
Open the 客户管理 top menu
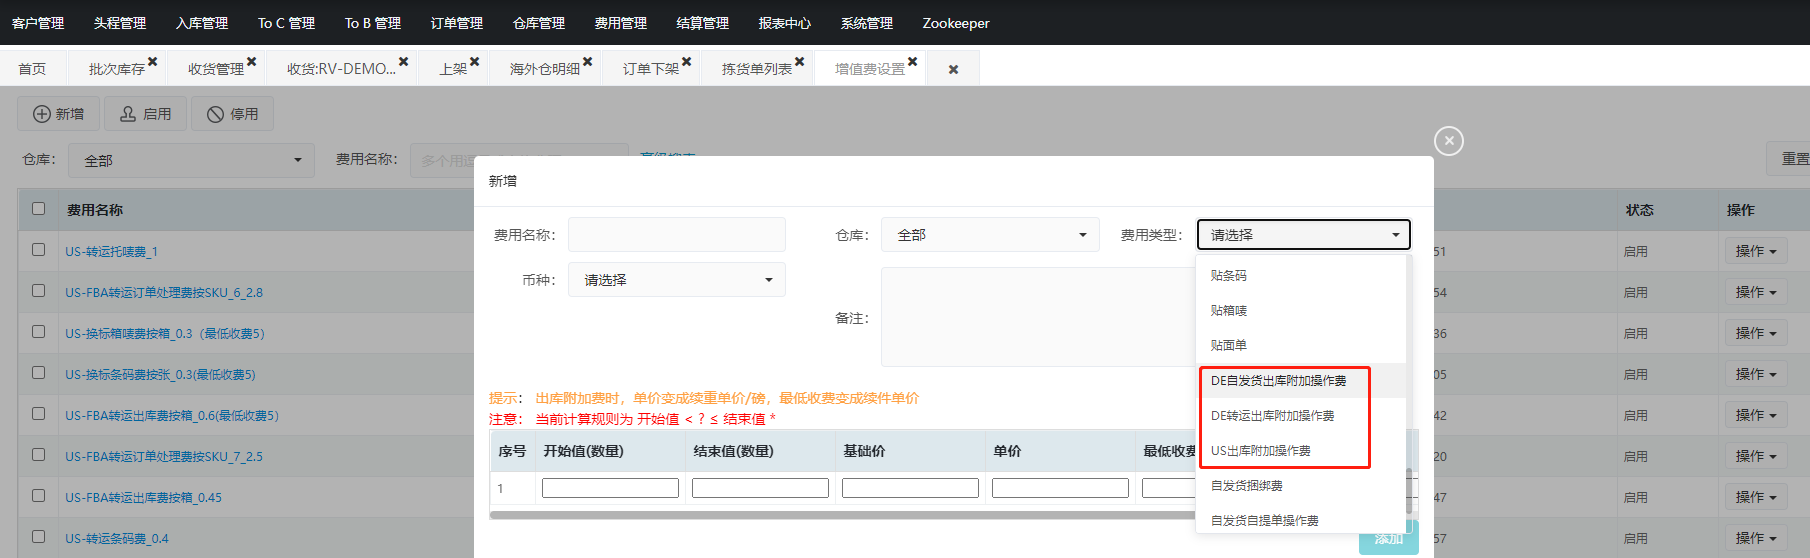pyautogui.click(x=38, y=23)
